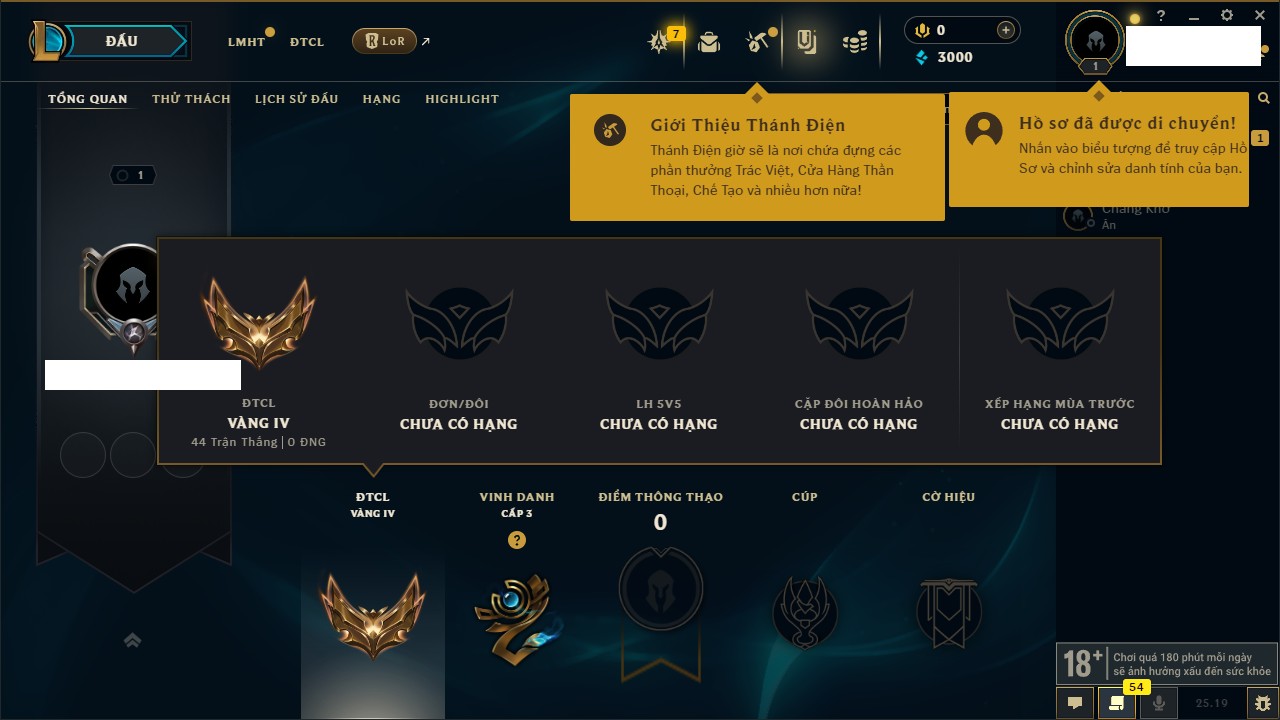
Task: Open the Loot backpack icon
Action: 709,42
